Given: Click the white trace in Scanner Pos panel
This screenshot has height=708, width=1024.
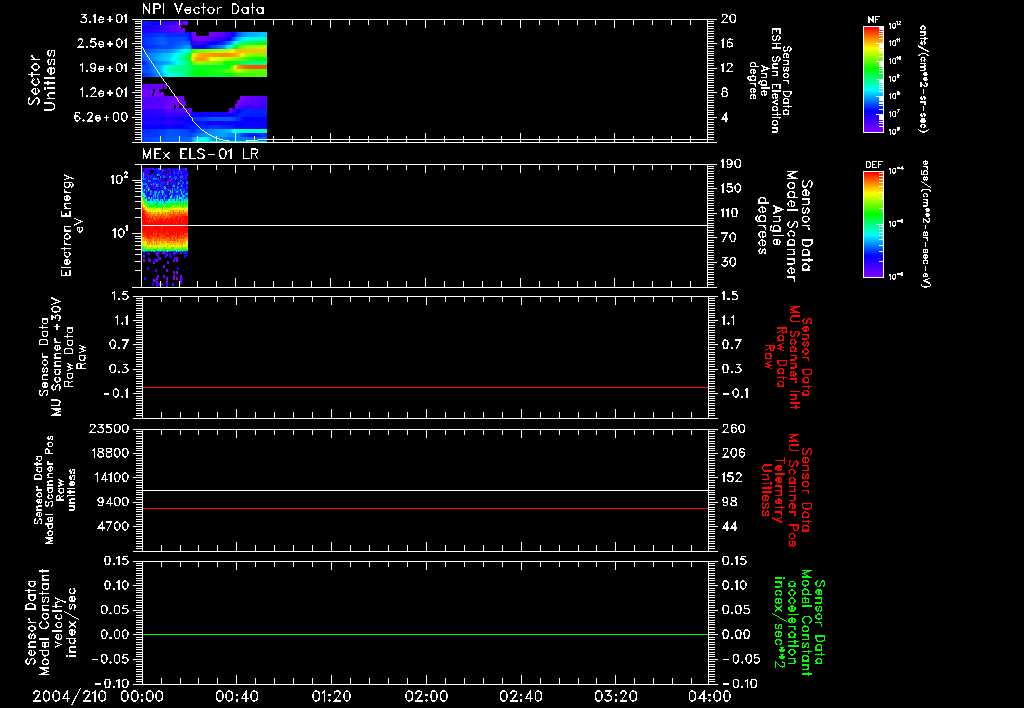Looking at the screenshot, I should tap(425, 491).
